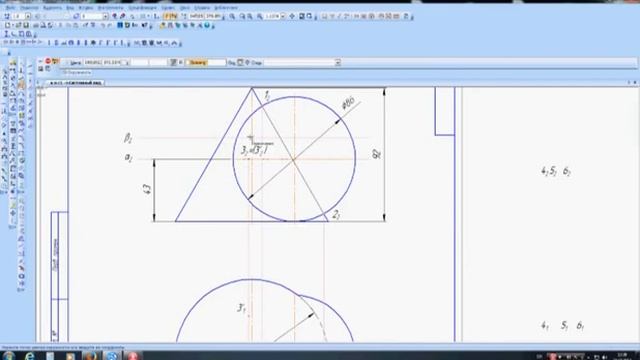Click the red Stop command button
The width and height of the screenshot is (640, 360).
coord(48,61)
